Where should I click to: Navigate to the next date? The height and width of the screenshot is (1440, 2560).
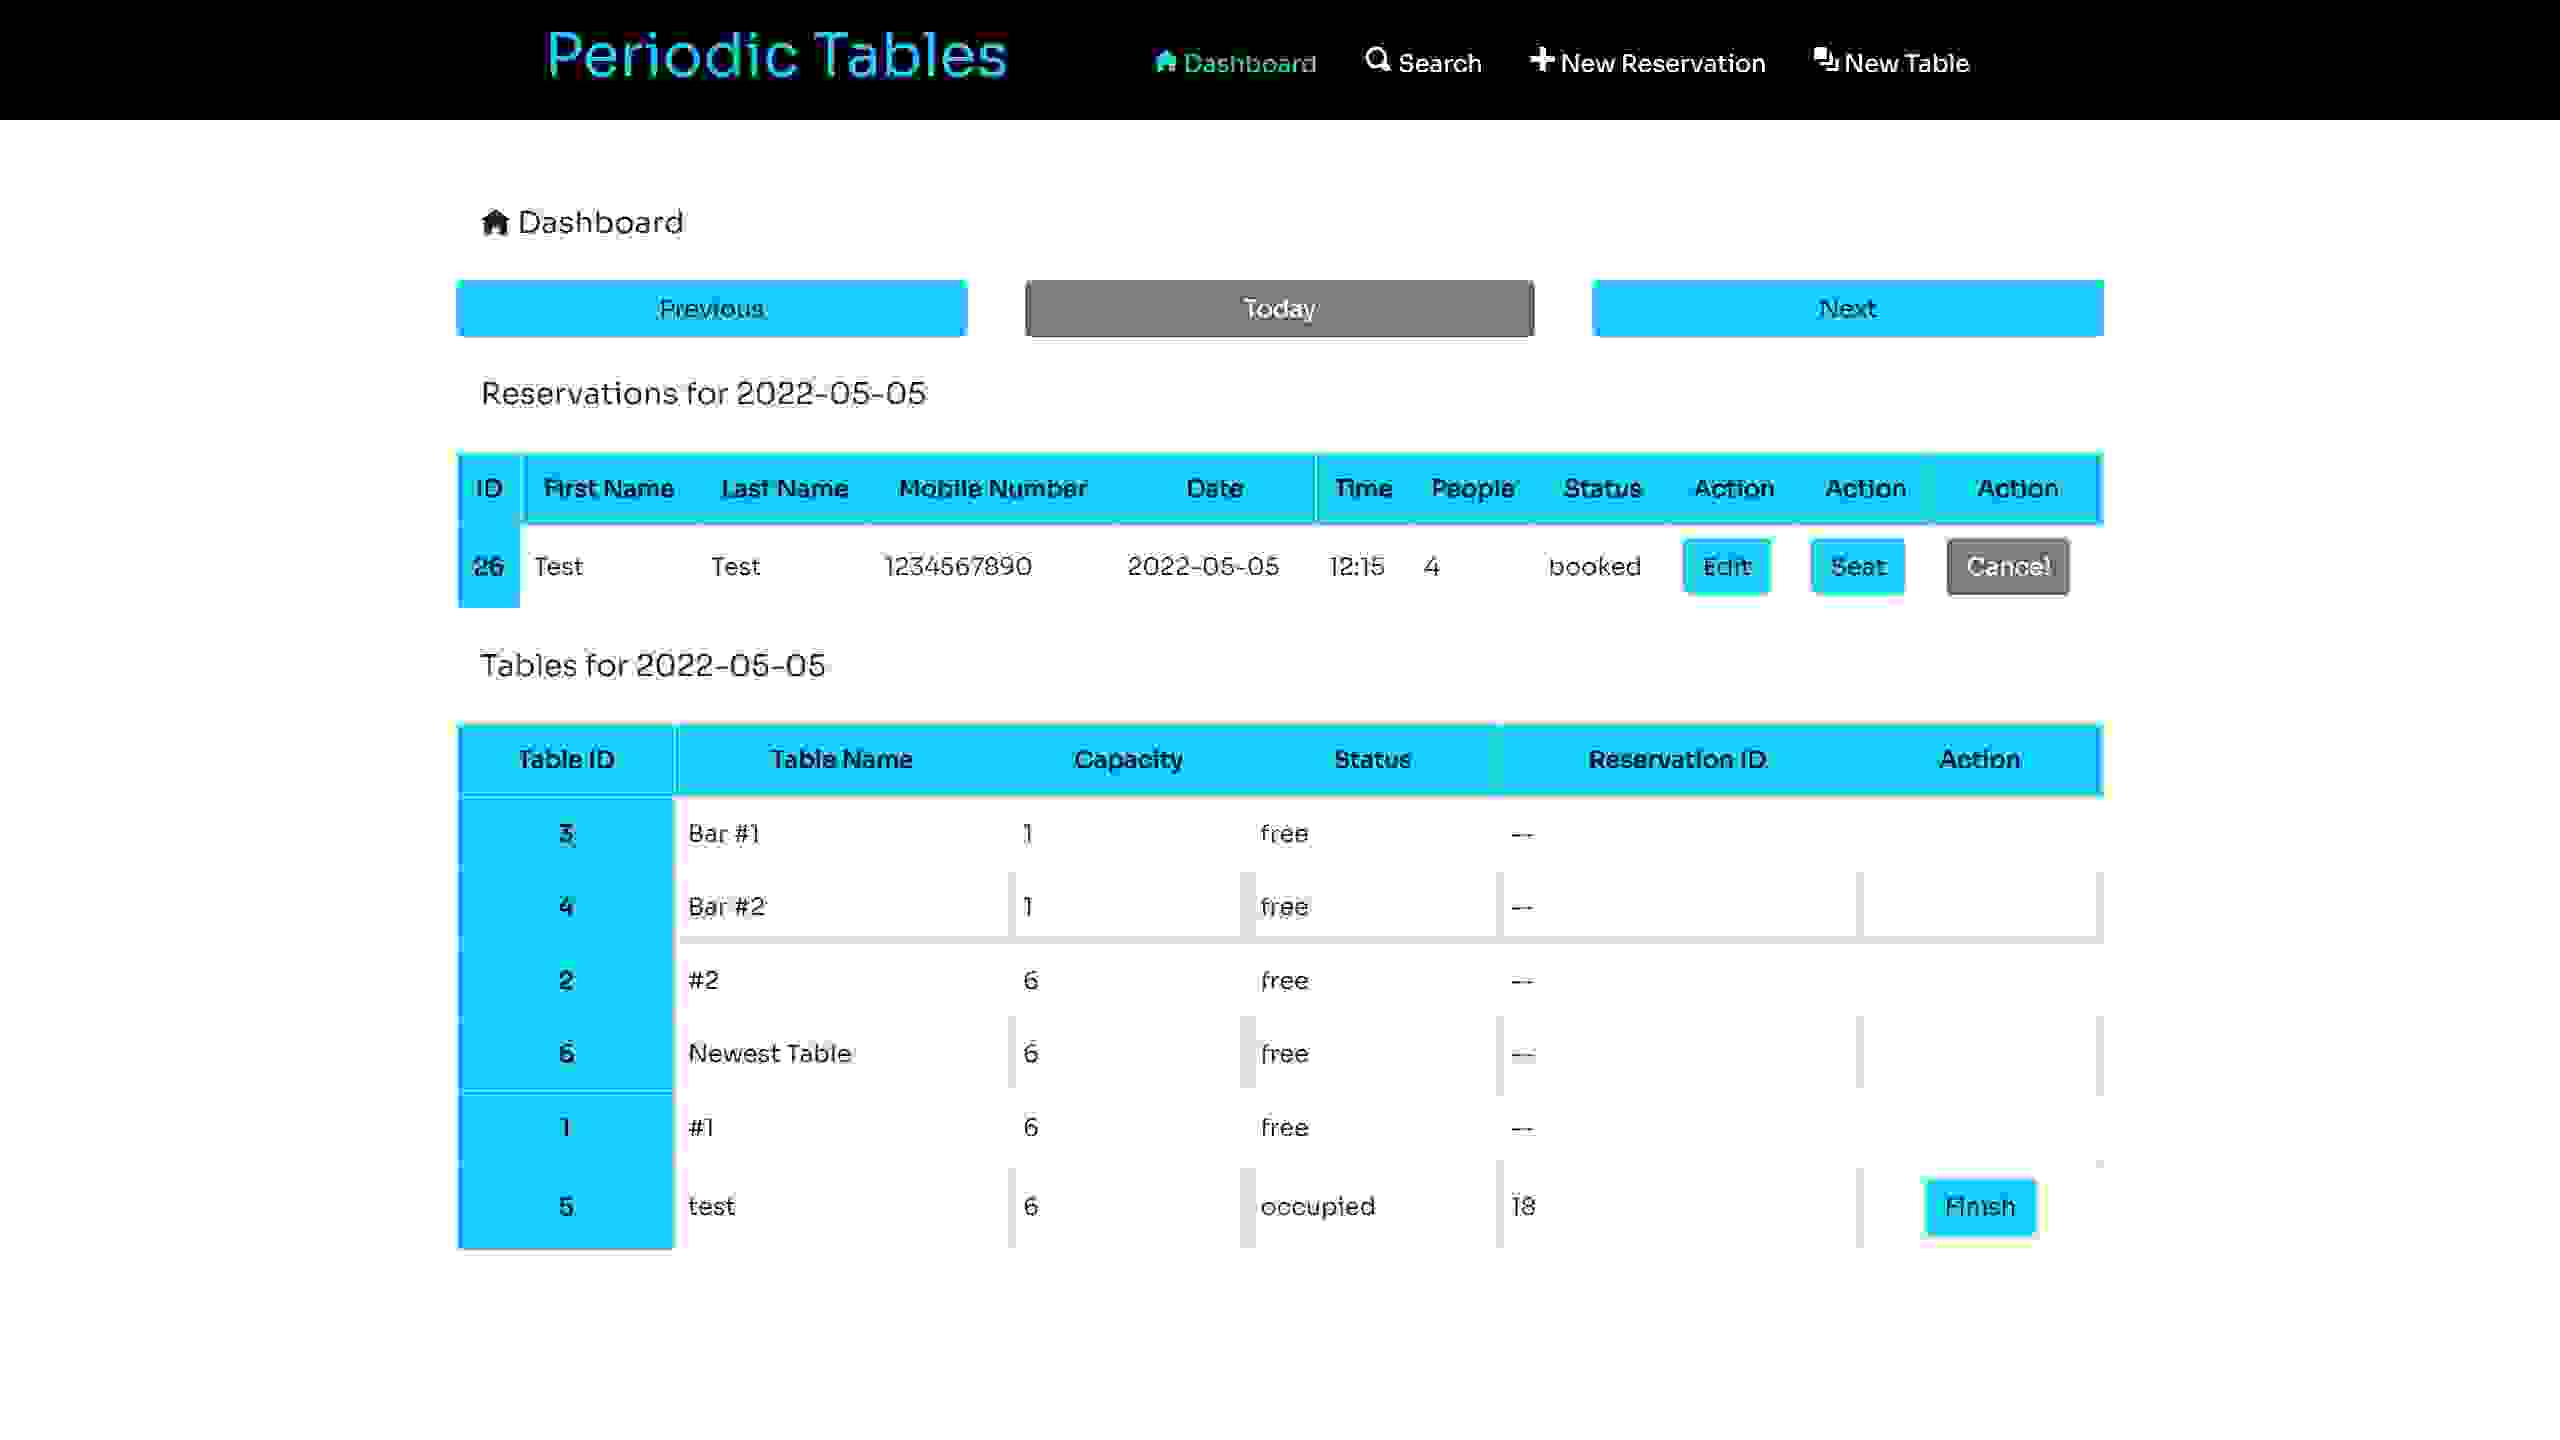click(x=1848, y=308)
